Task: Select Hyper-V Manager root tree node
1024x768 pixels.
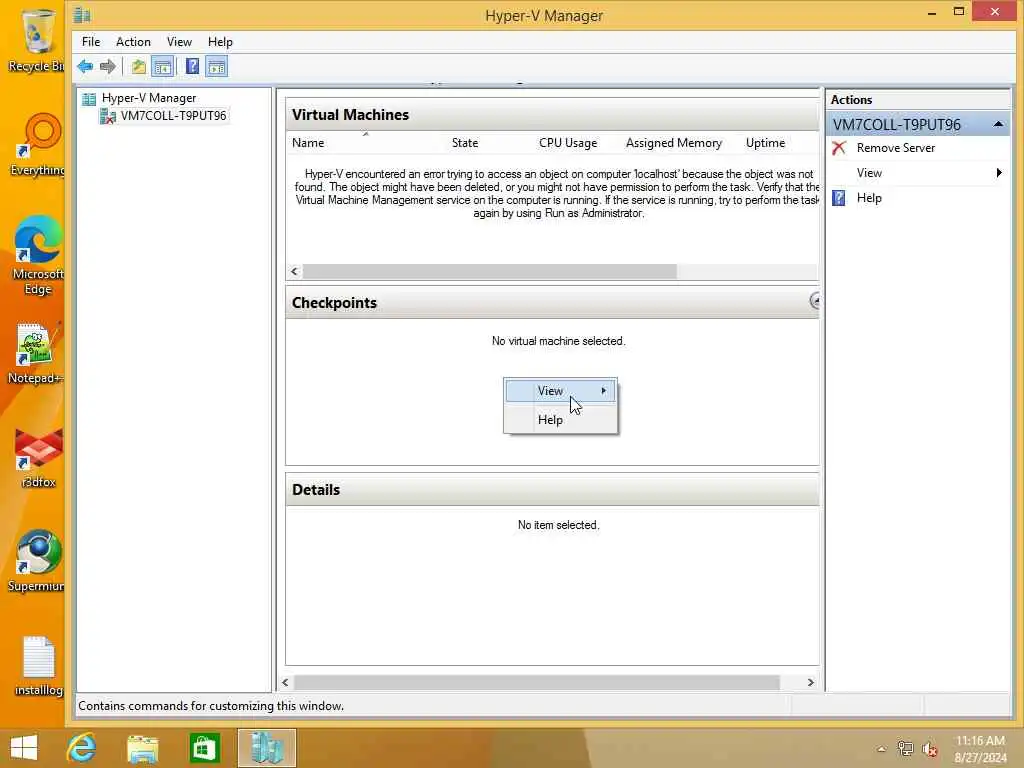Action: [x=148, y=98]
